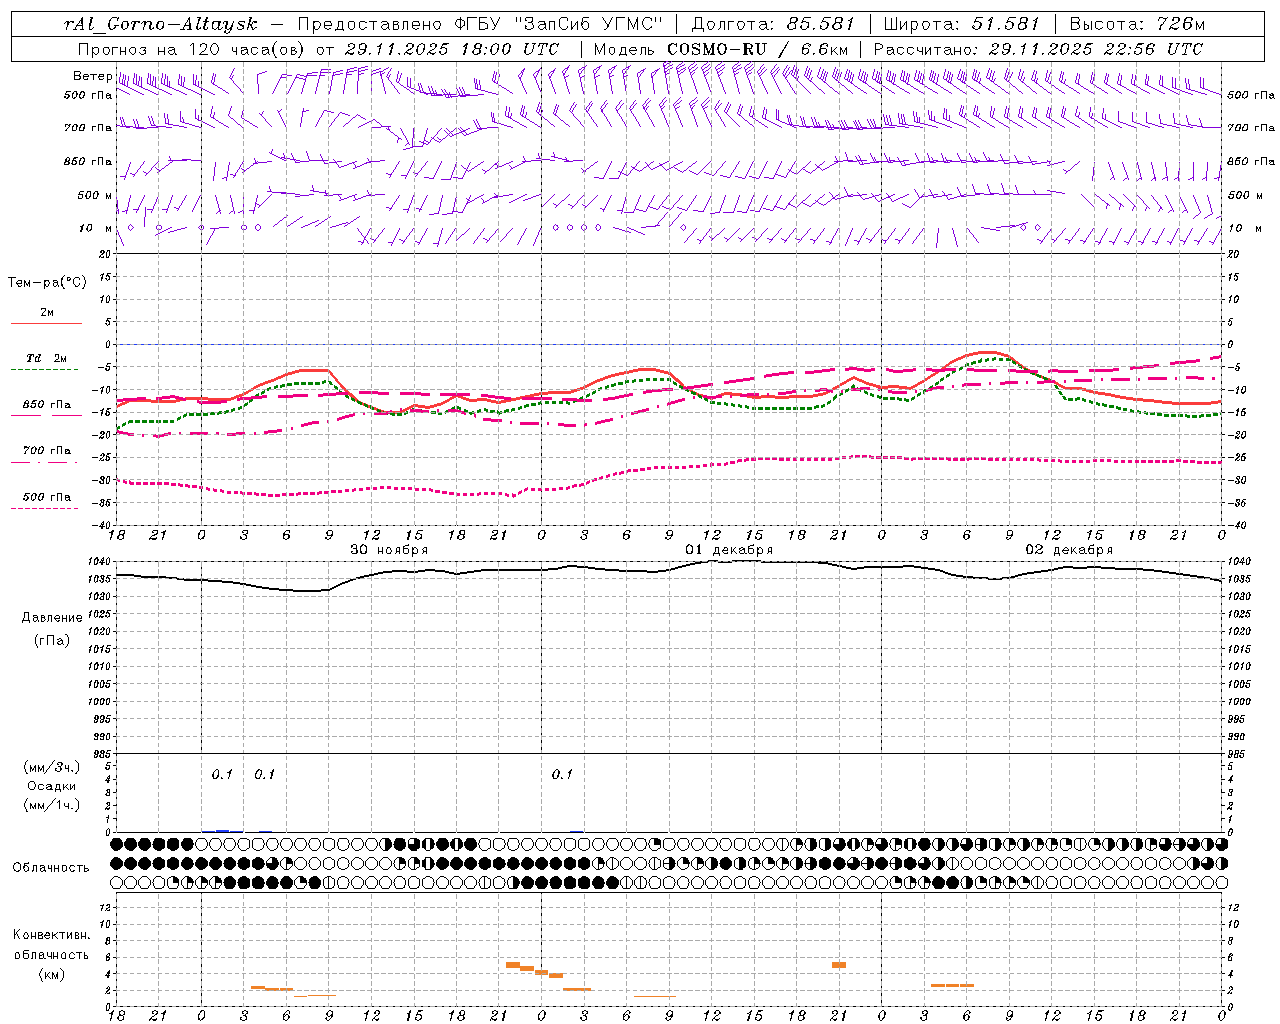Click the Конвективн. label

[x=52, y=935]
